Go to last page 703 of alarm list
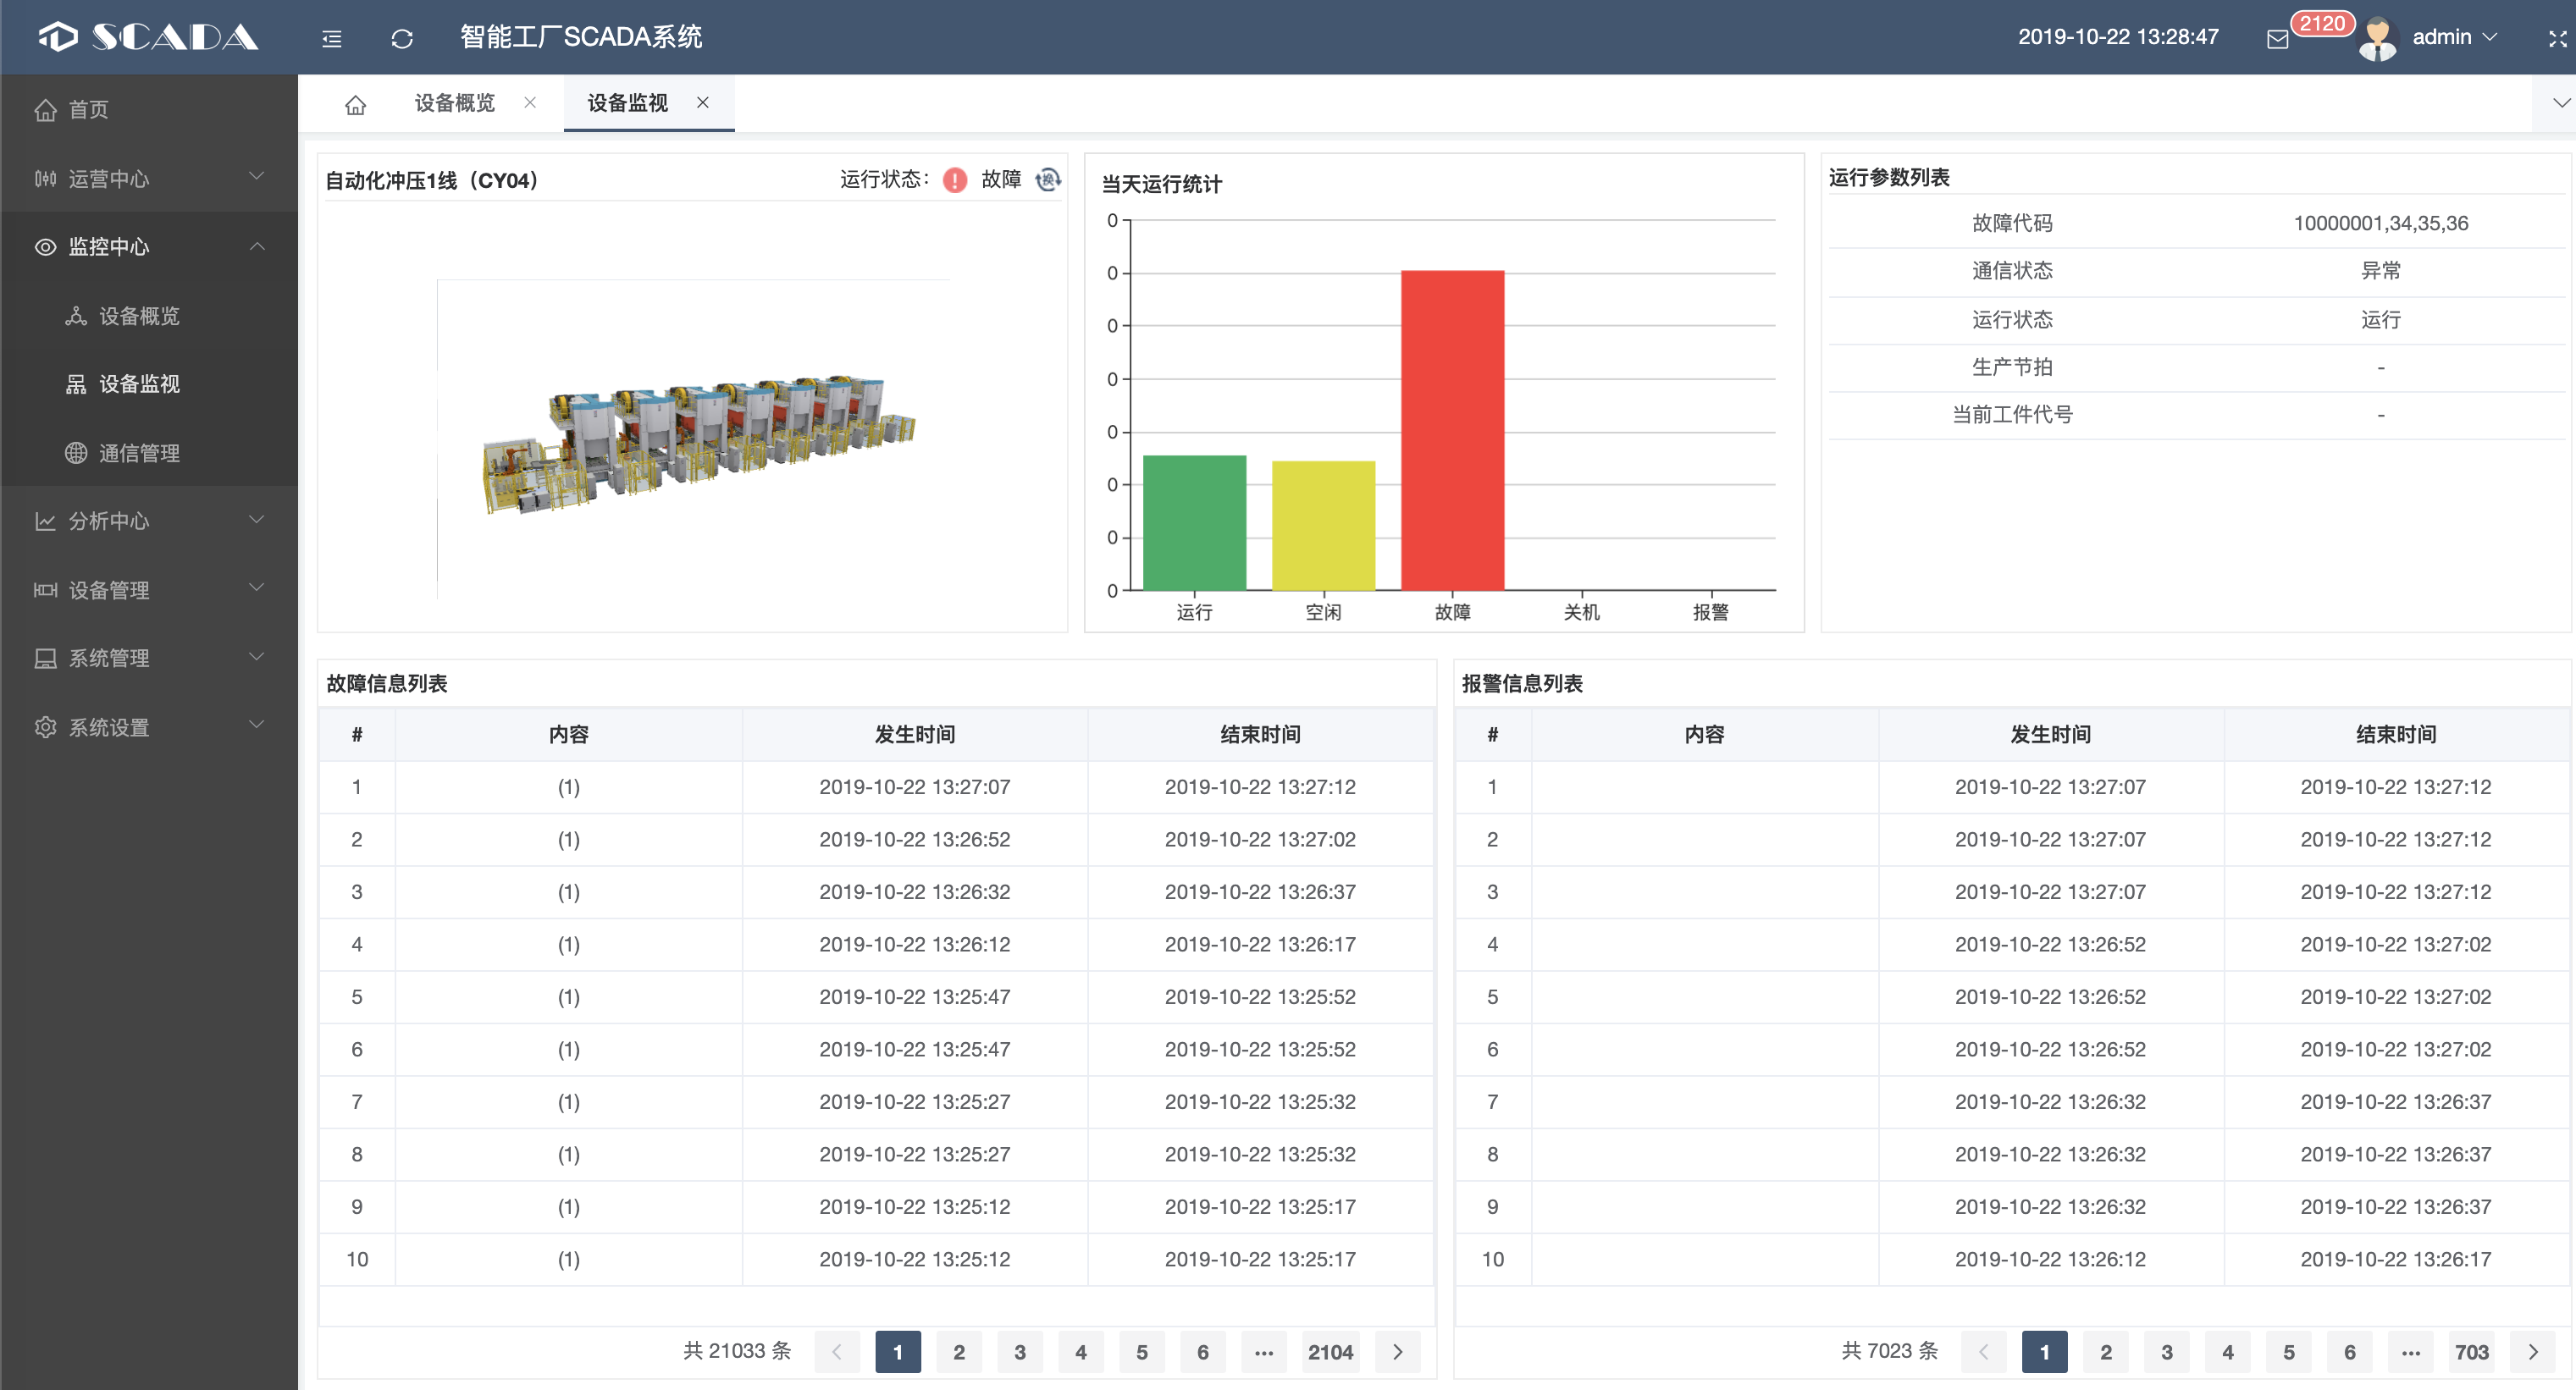 coord(2471,1352)
